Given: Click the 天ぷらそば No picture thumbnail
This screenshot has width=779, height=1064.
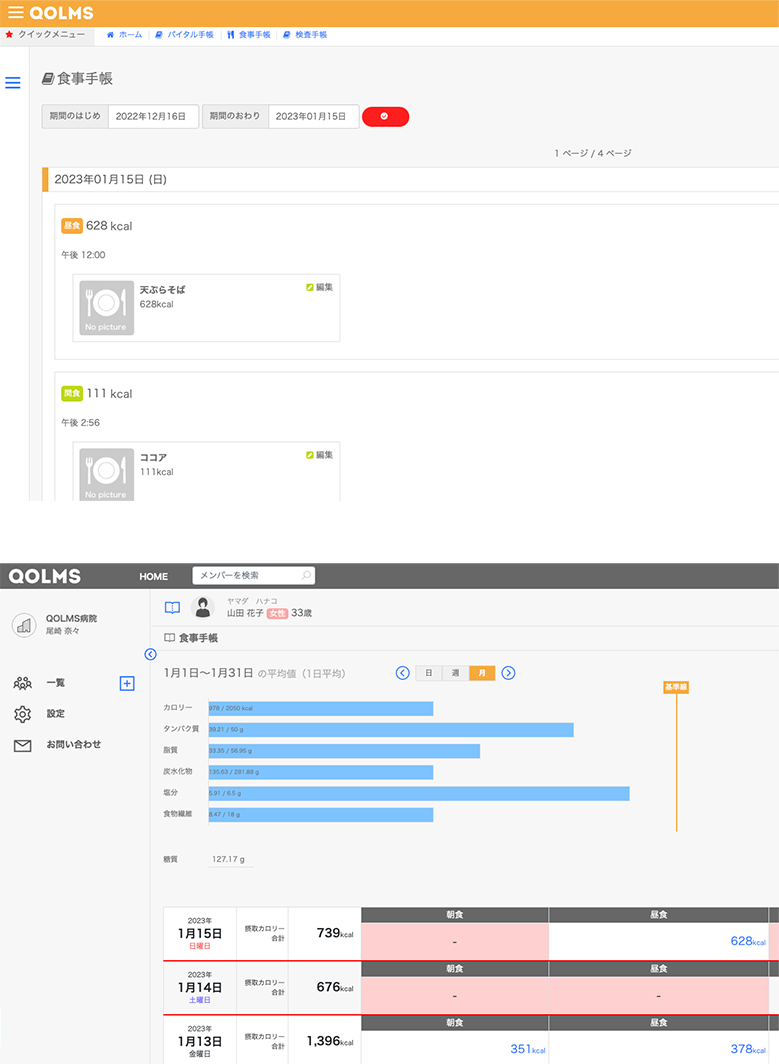Looking at the screenshot, I should click(106, 307).
